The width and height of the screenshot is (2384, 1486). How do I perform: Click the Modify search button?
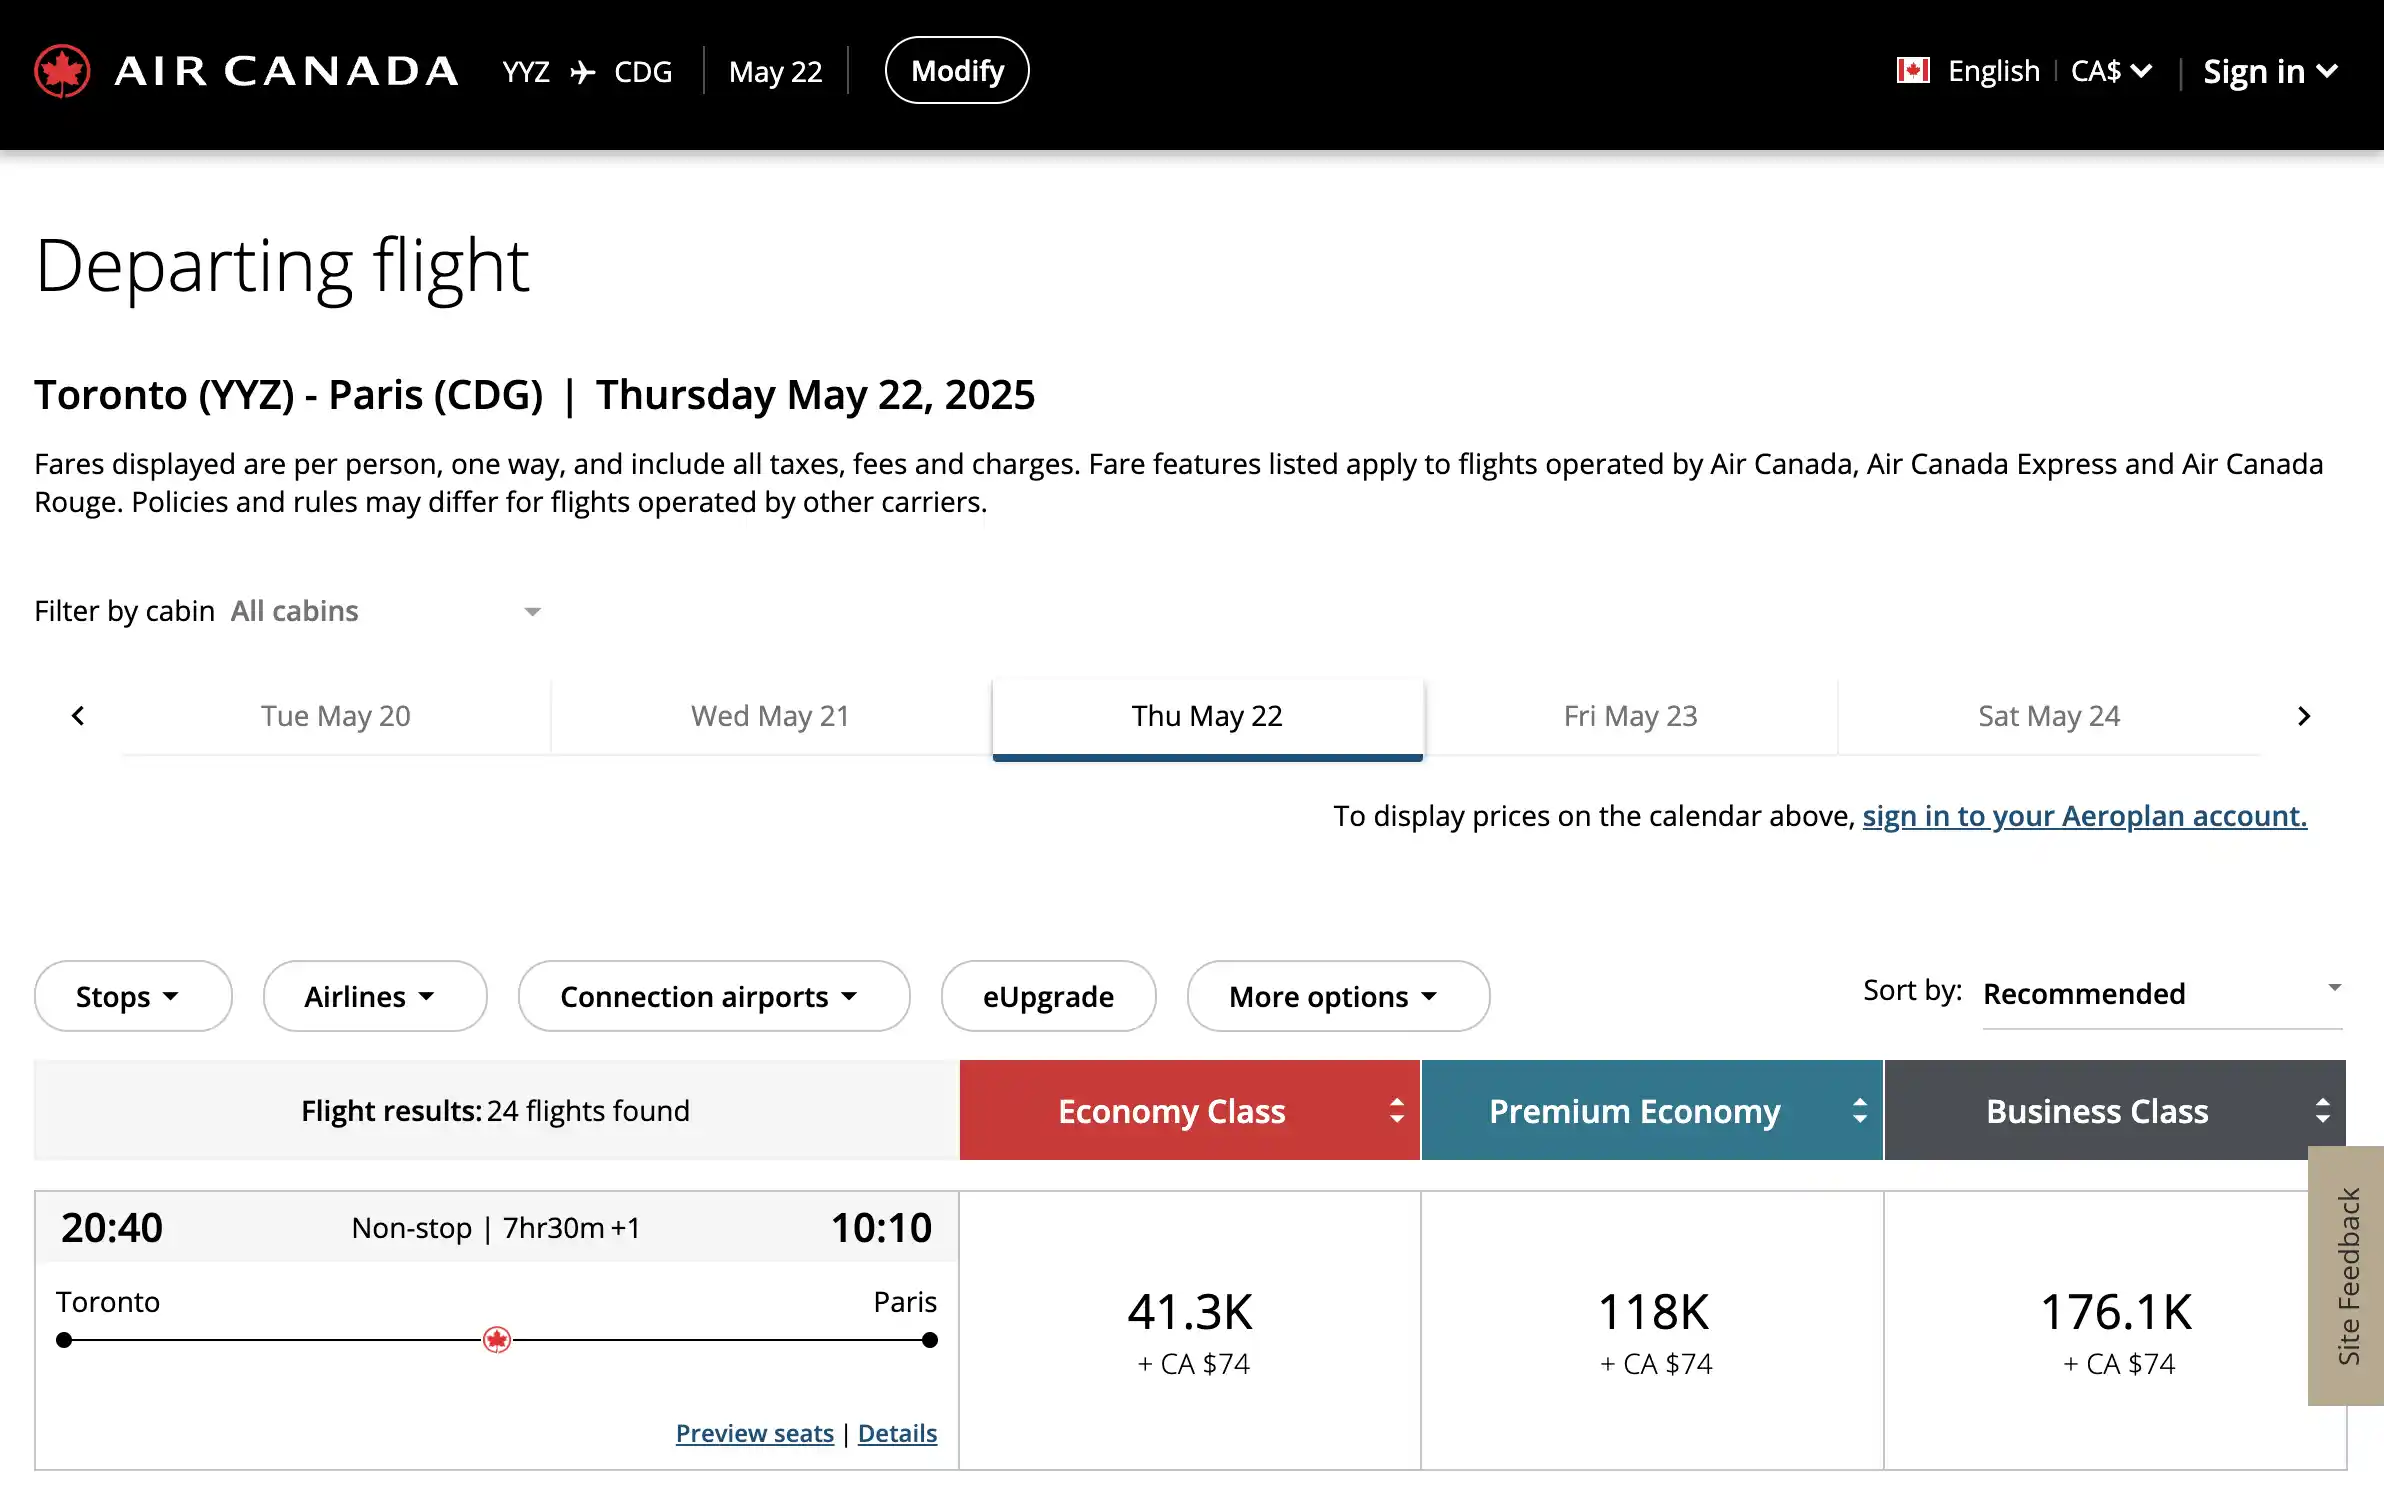coord(957,70)
